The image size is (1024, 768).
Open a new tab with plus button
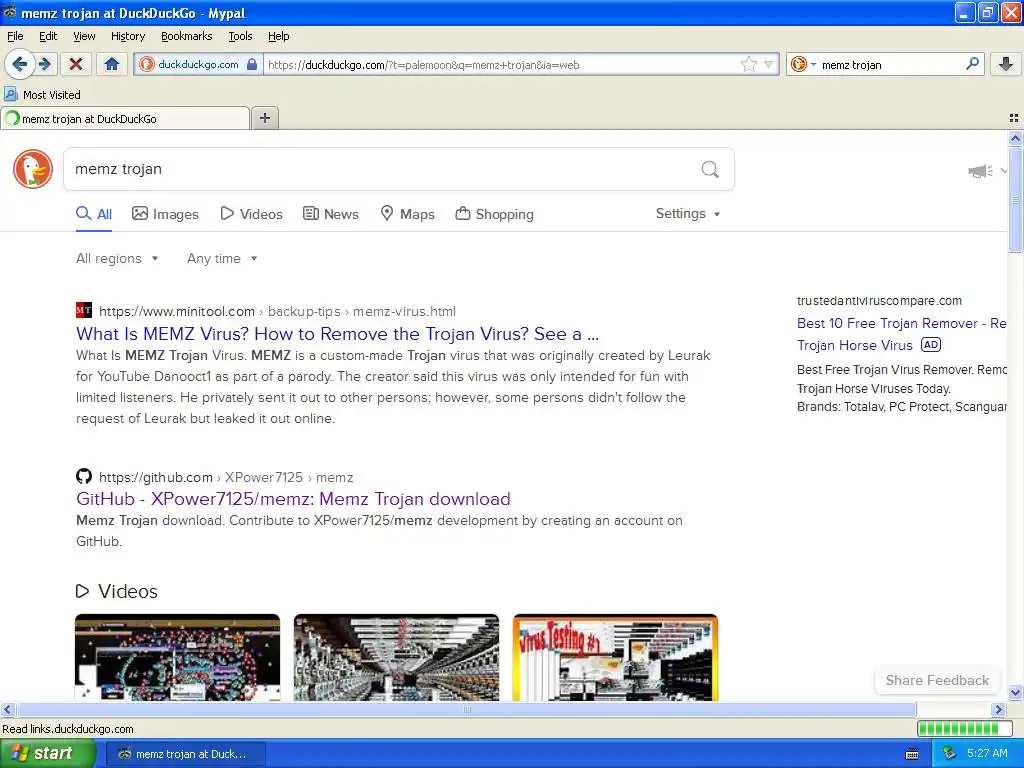[264, 118]
